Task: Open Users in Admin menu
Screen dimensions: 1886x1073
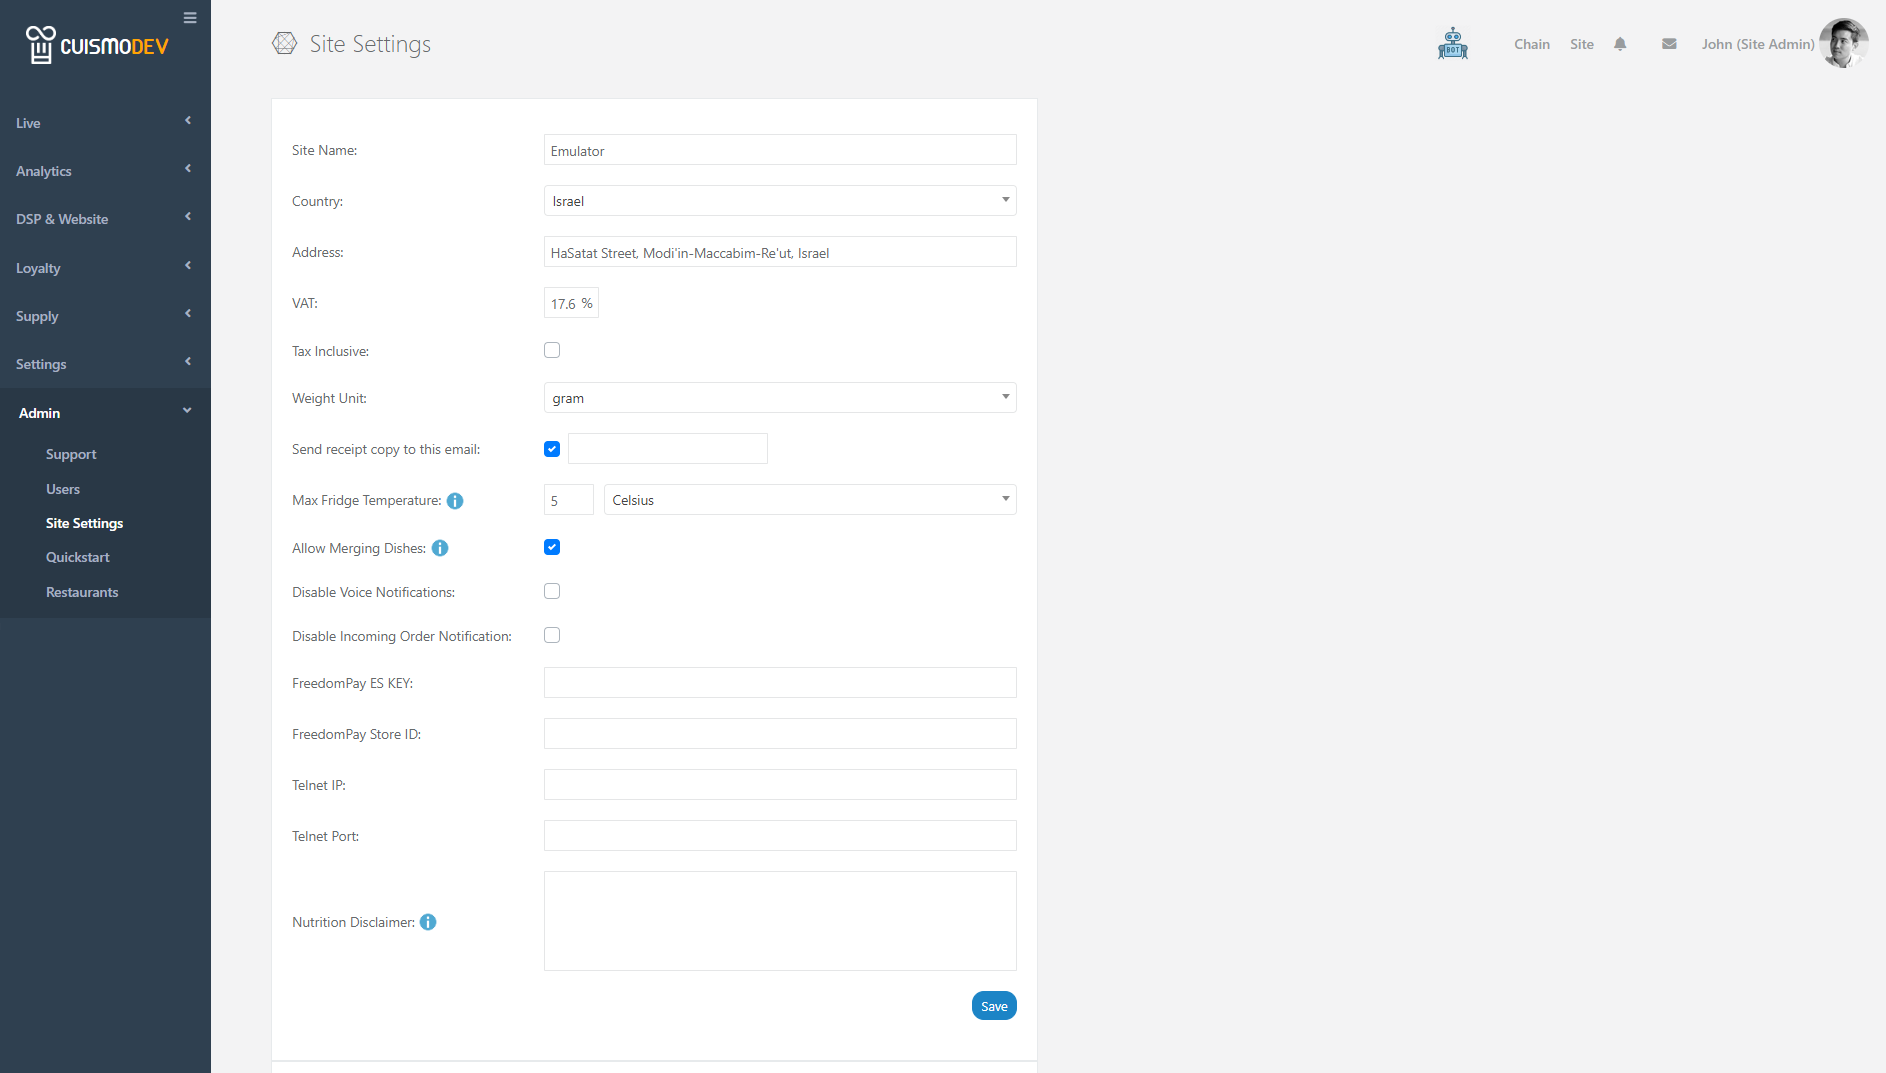Action: click(63, 489)
